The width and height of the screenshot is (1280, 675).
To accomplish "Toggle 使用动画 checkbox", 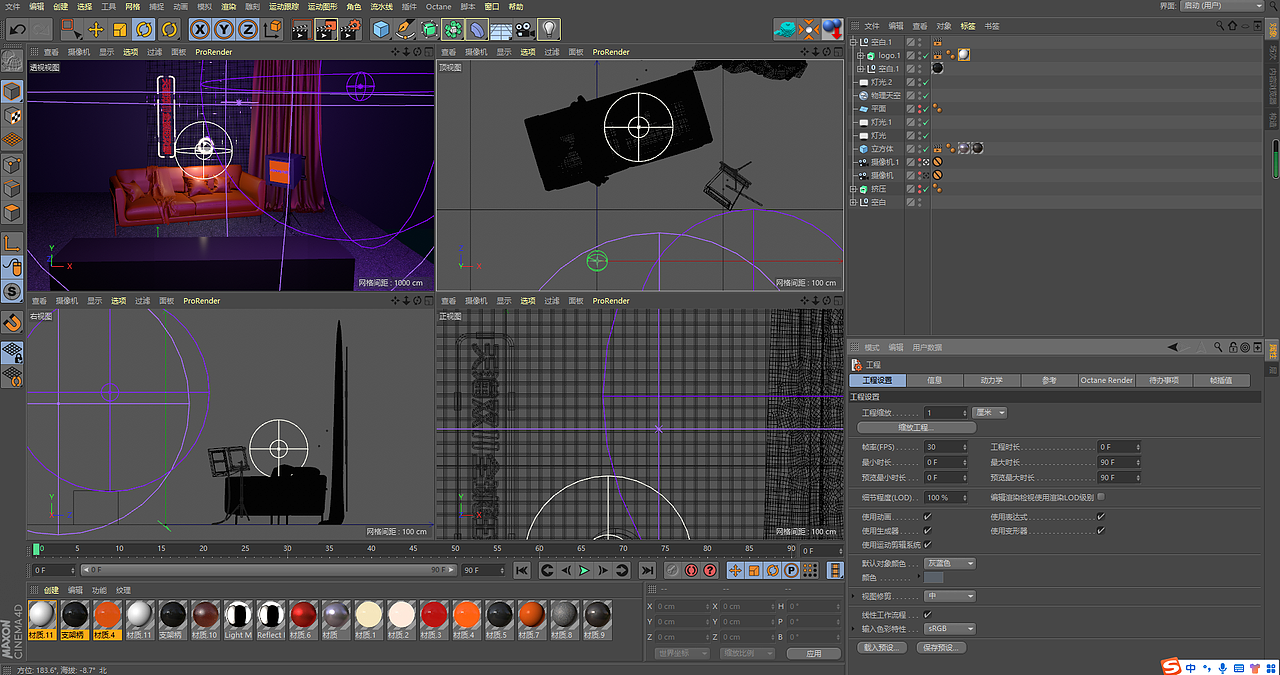I will (927, 517).
